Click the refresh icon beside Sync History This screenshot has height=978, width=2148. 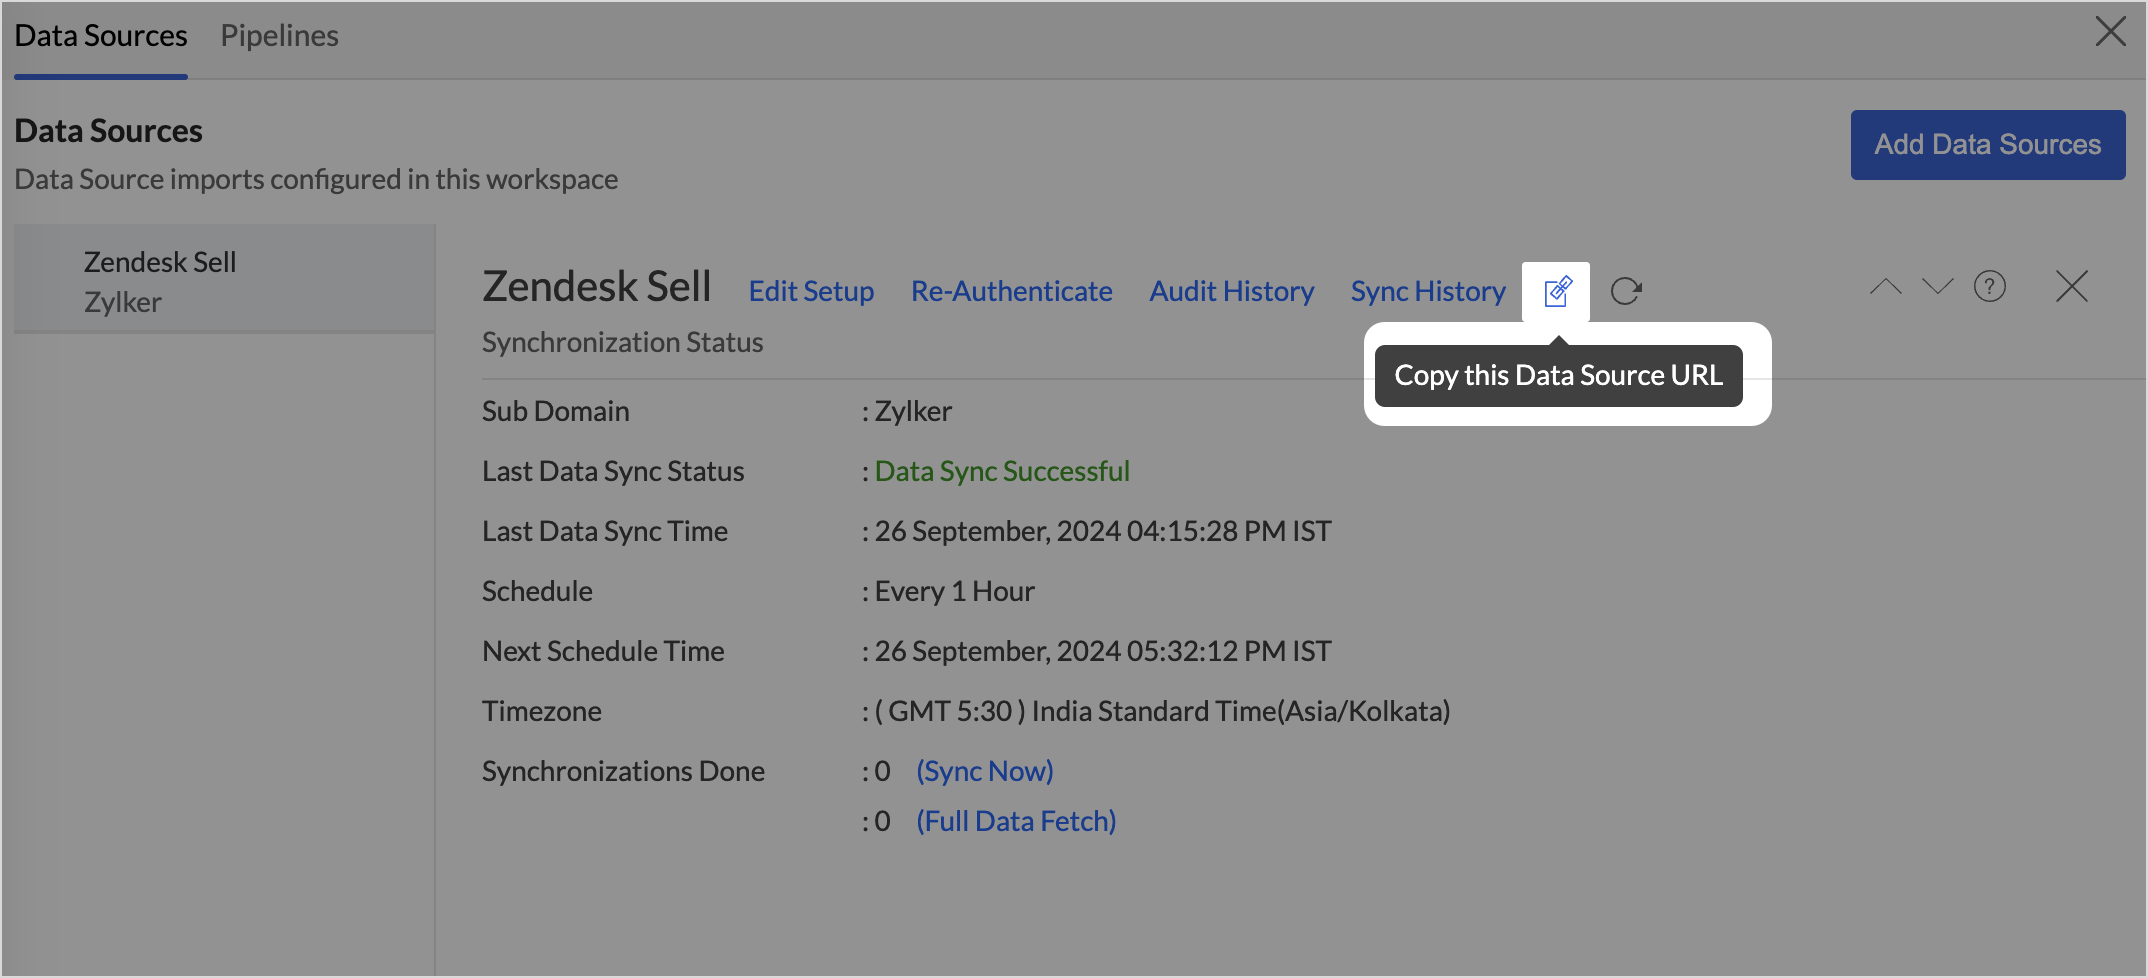click(1626, 291)
